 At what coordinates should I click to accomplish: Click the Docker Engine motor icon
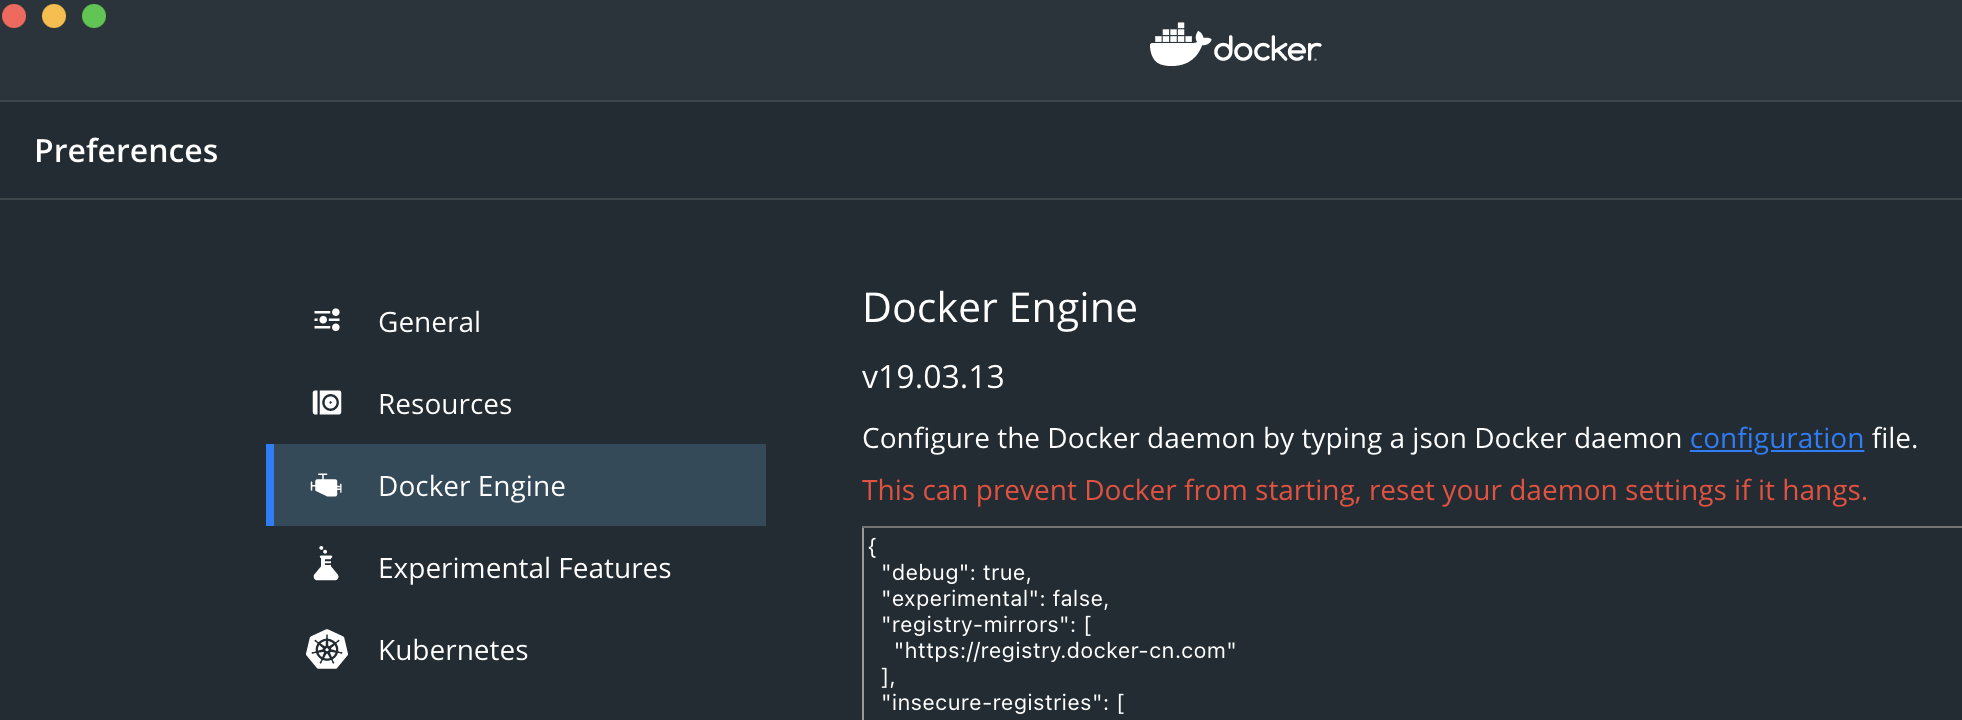327,486
